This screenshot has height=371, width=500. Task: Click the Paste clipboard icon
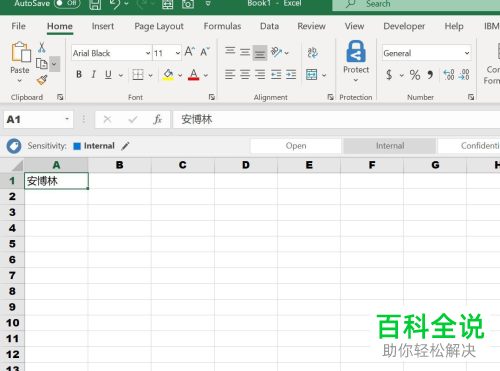[21, 52]
